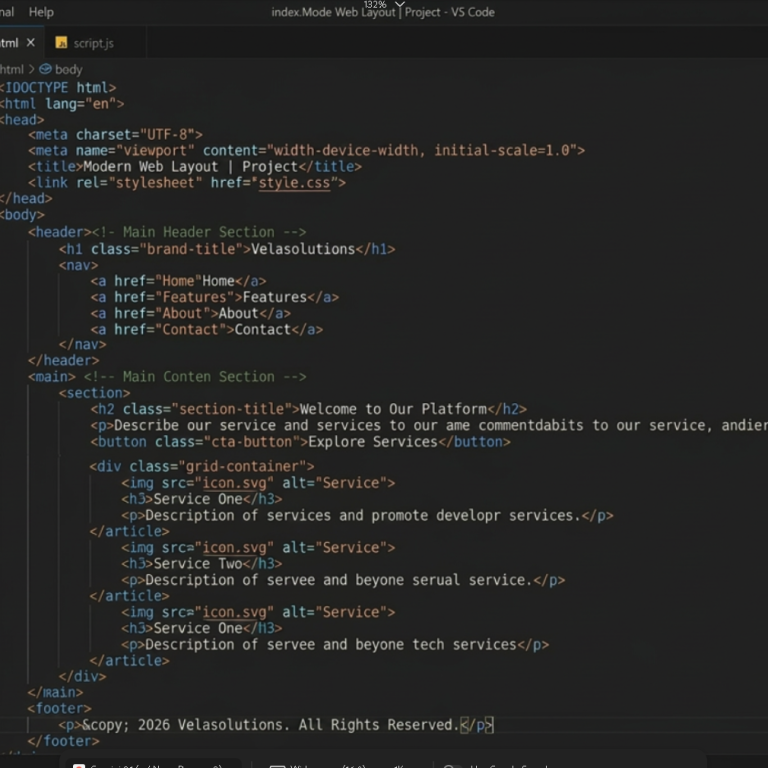Screen dimensions: 768x768
Task: Switch to the script.js tab
Action: coord(94,43)
